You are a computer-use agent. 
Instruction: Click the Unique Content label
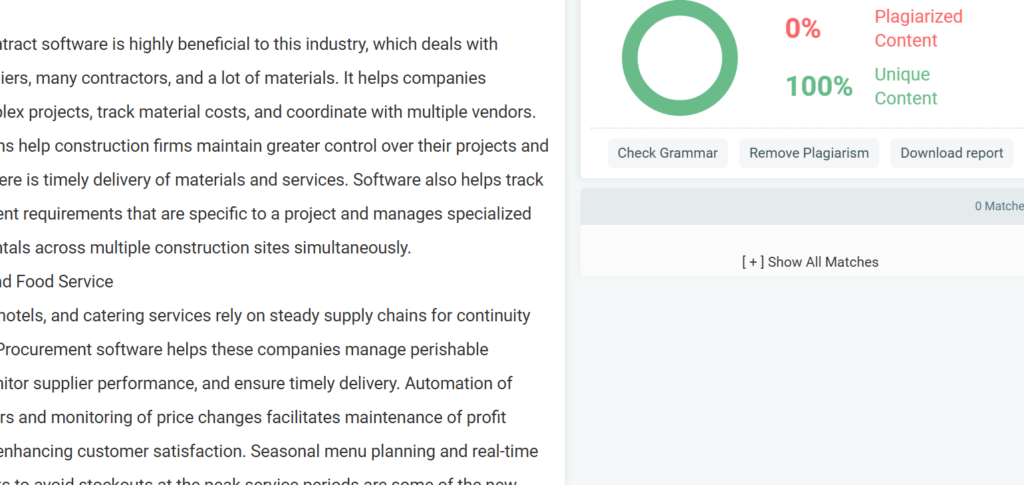pos(905,87)
